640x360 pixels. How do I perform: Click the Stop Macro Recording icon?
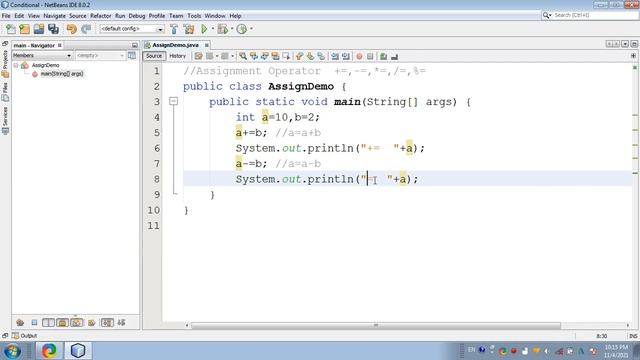point(370,56)
